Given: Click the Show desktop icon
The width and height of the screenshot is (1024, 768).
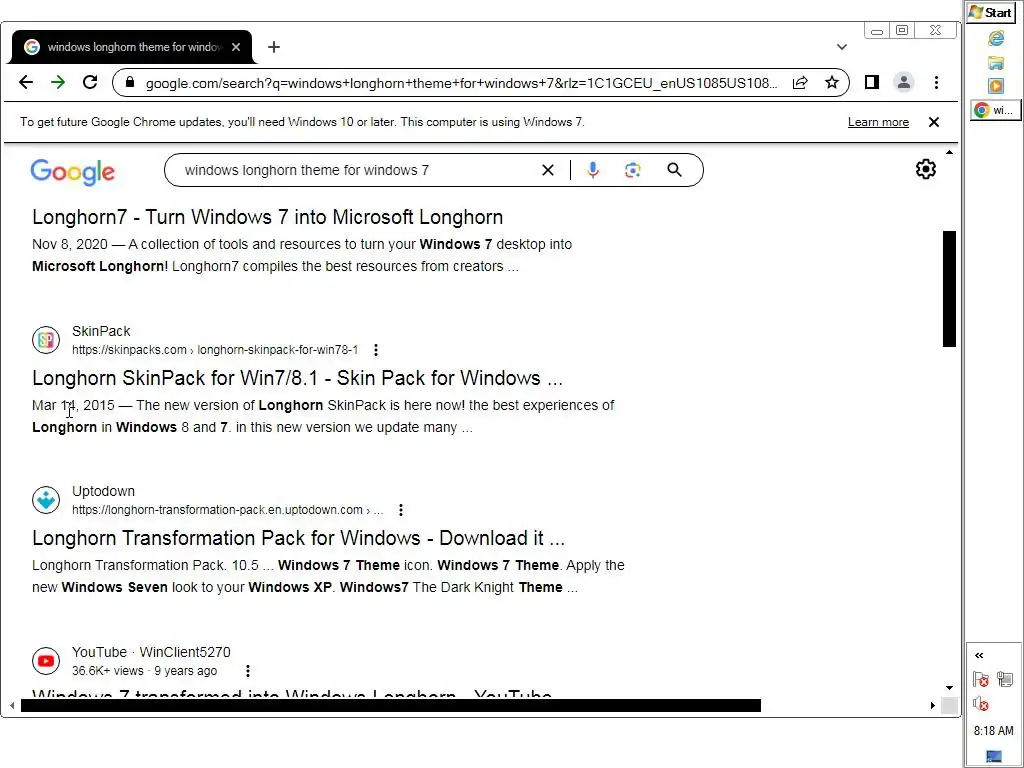Looking at the screenshot, I should [x=994, y=757].
